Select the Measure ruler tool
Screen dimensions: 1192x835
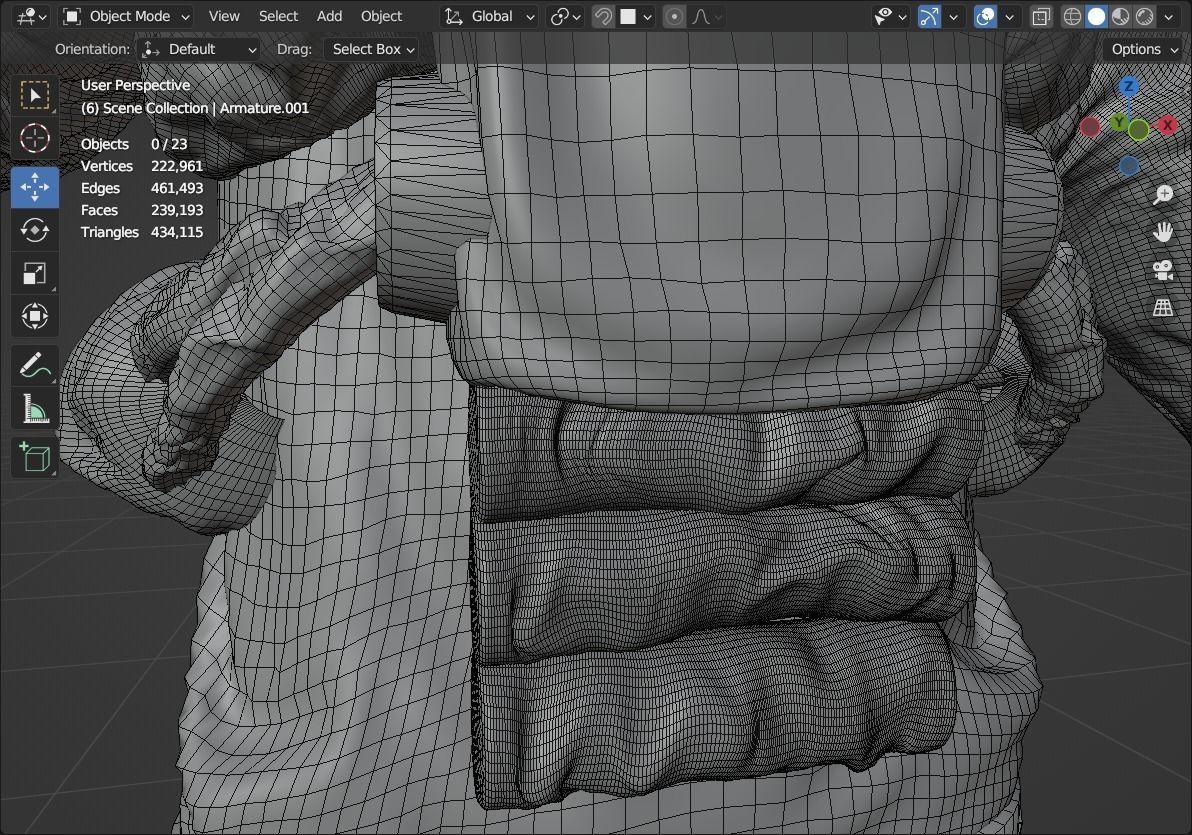coord(34,409)
